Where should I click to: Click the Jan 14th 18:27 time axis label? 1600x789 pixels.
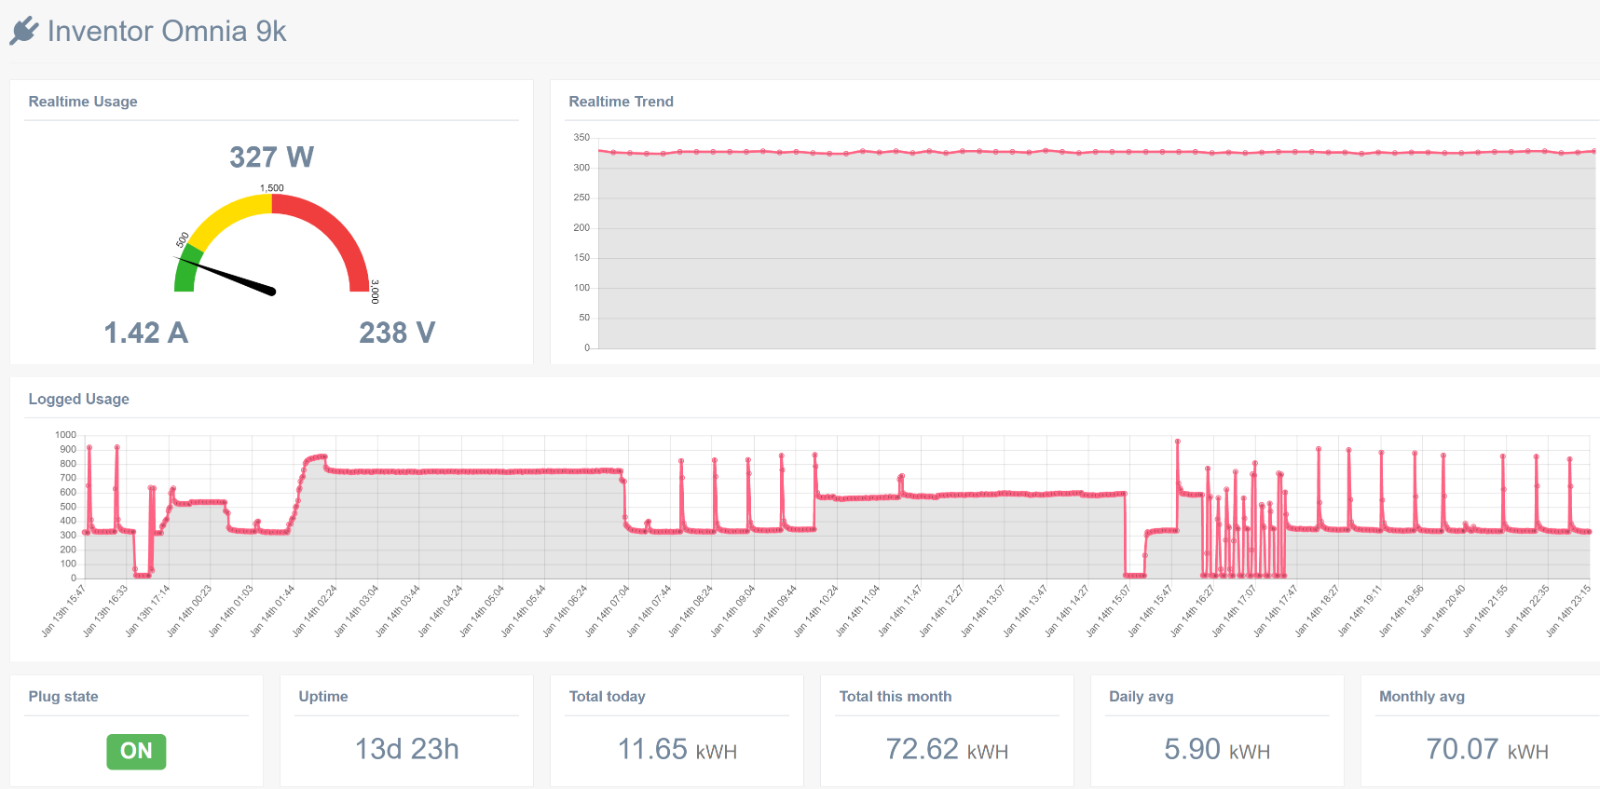click(1319, 611)
